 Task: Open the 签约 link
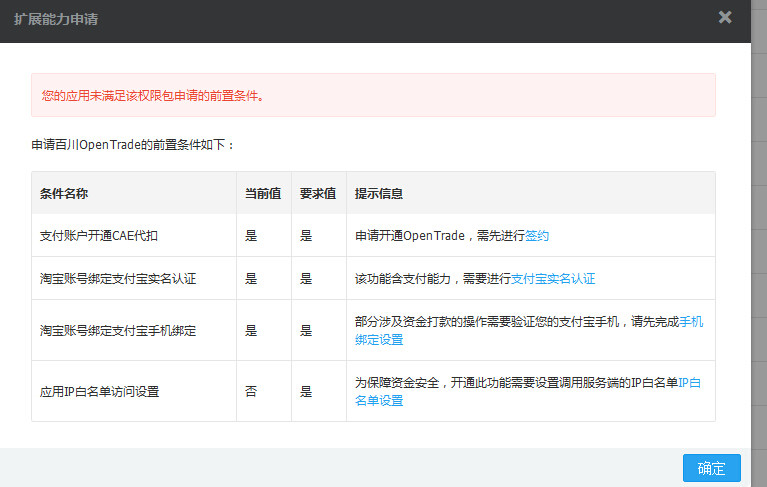pyautogui.click(x=537, y=236)
